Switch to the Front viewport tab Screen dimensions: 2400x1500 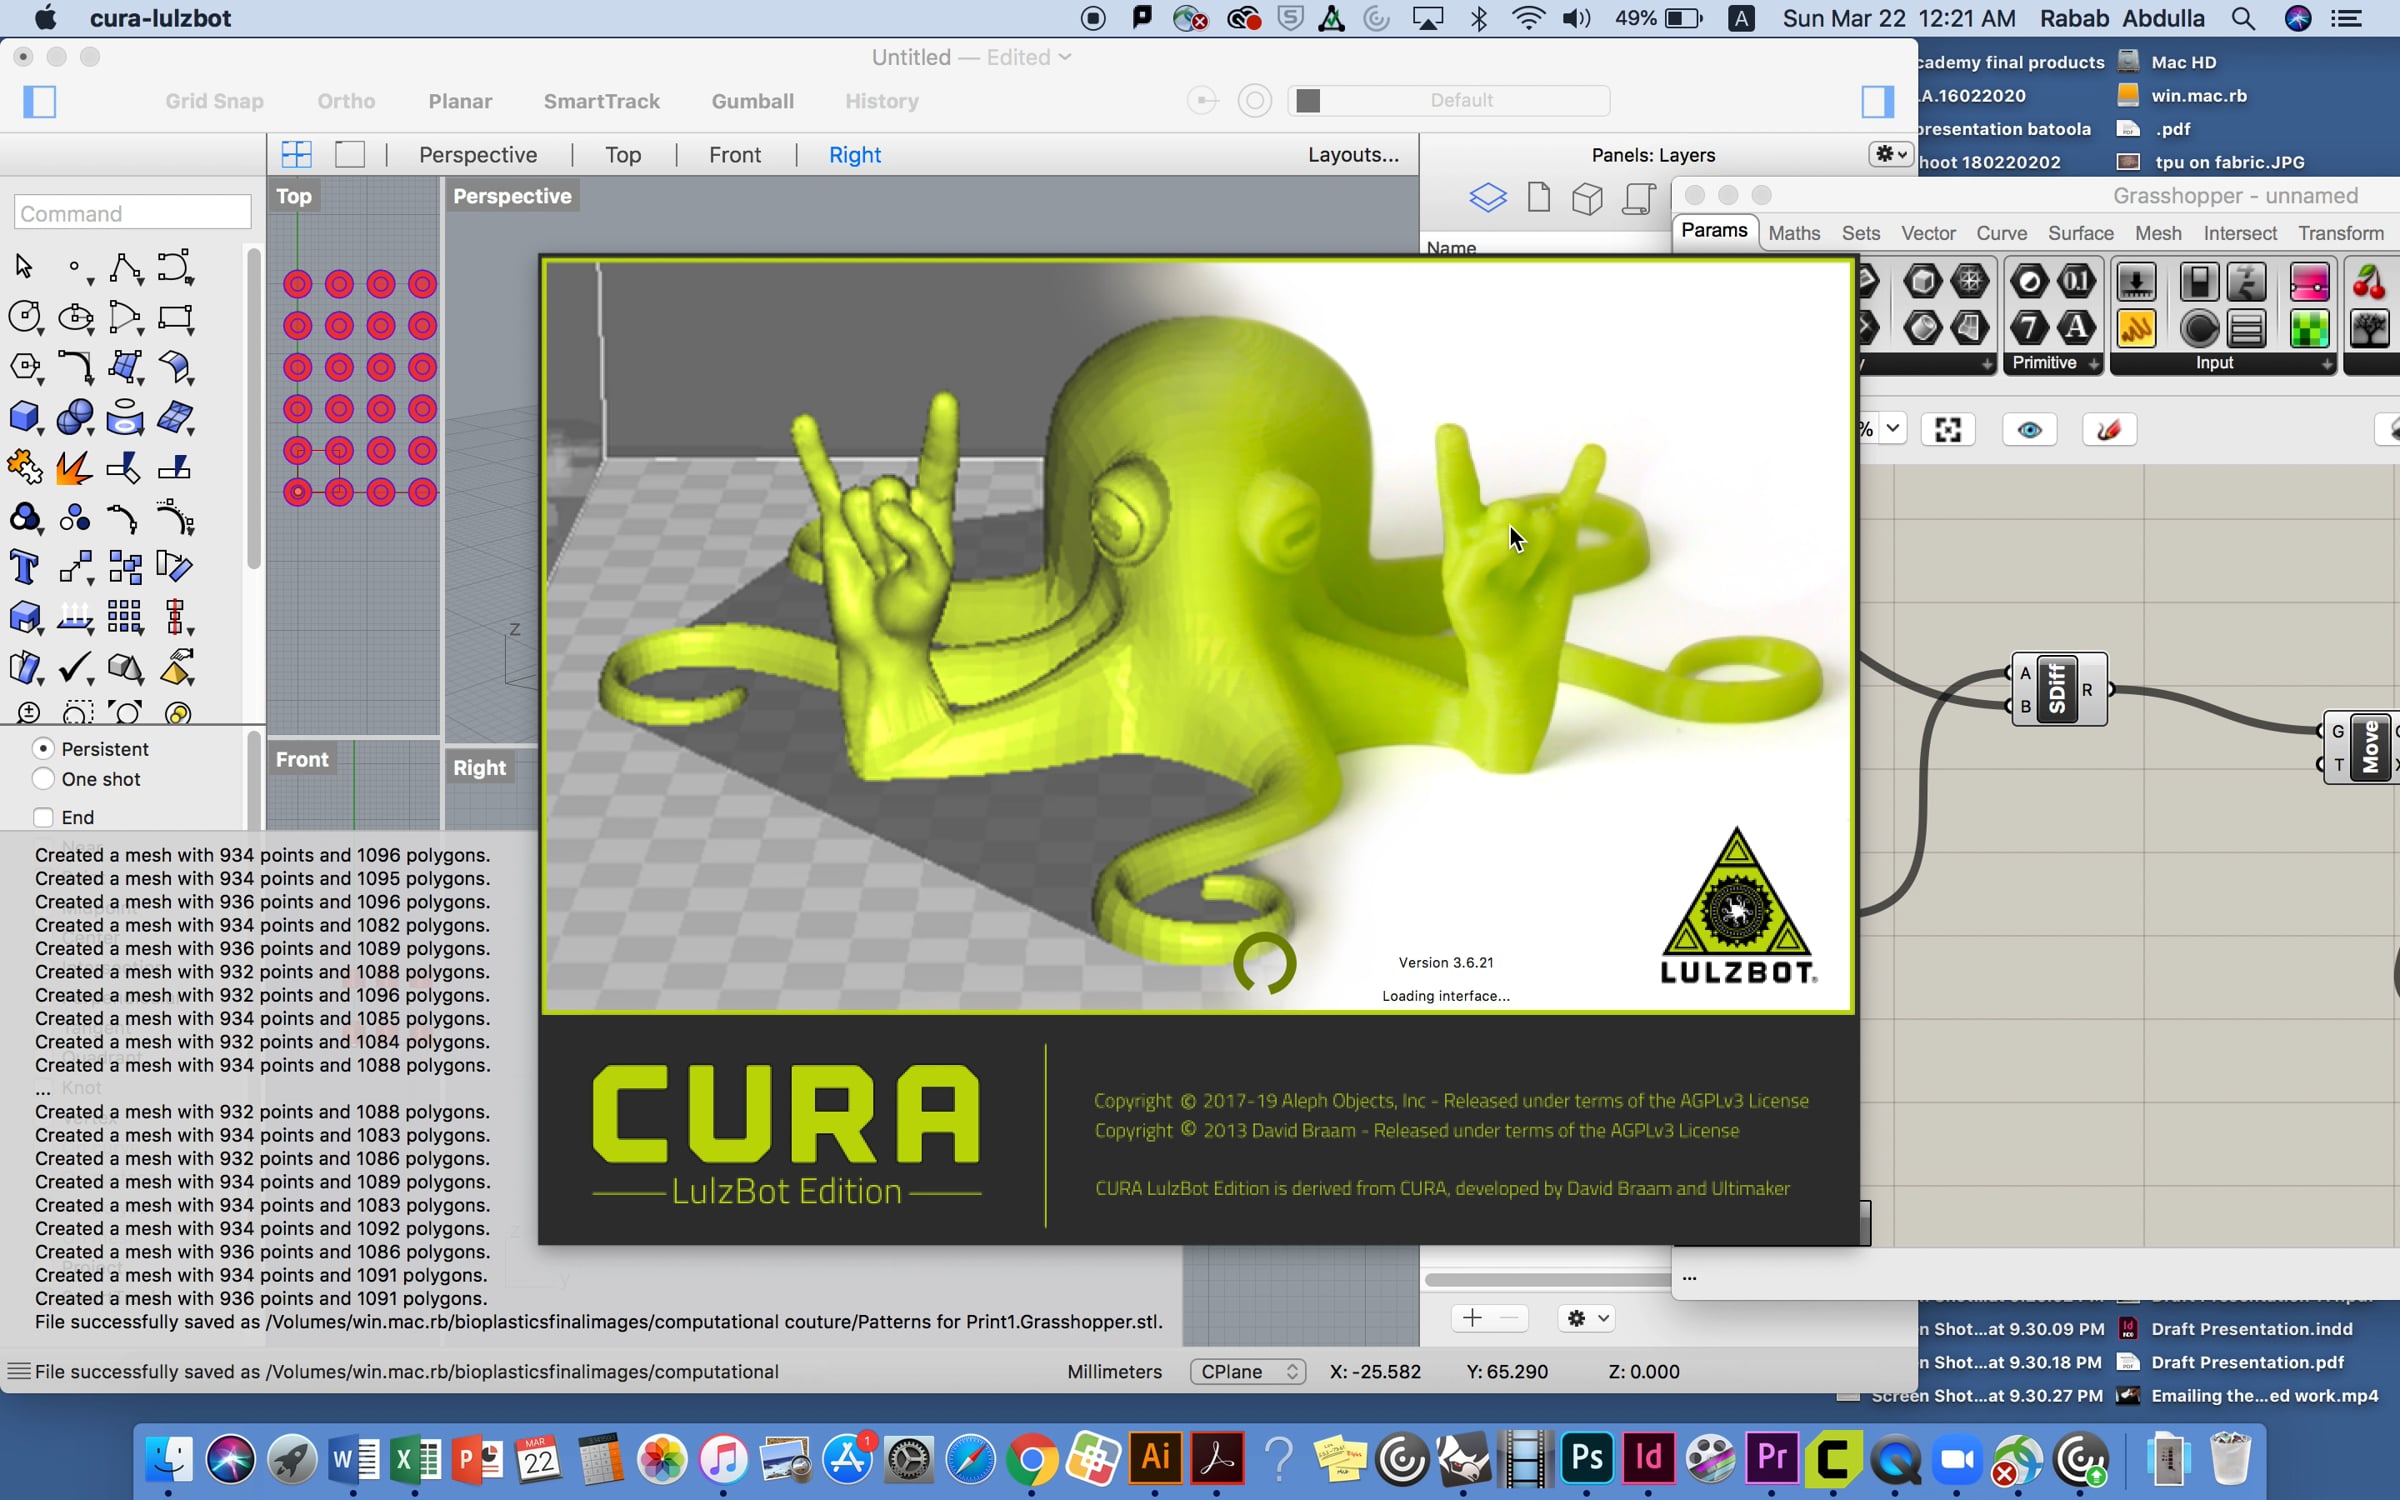click(x=735, y=155)
